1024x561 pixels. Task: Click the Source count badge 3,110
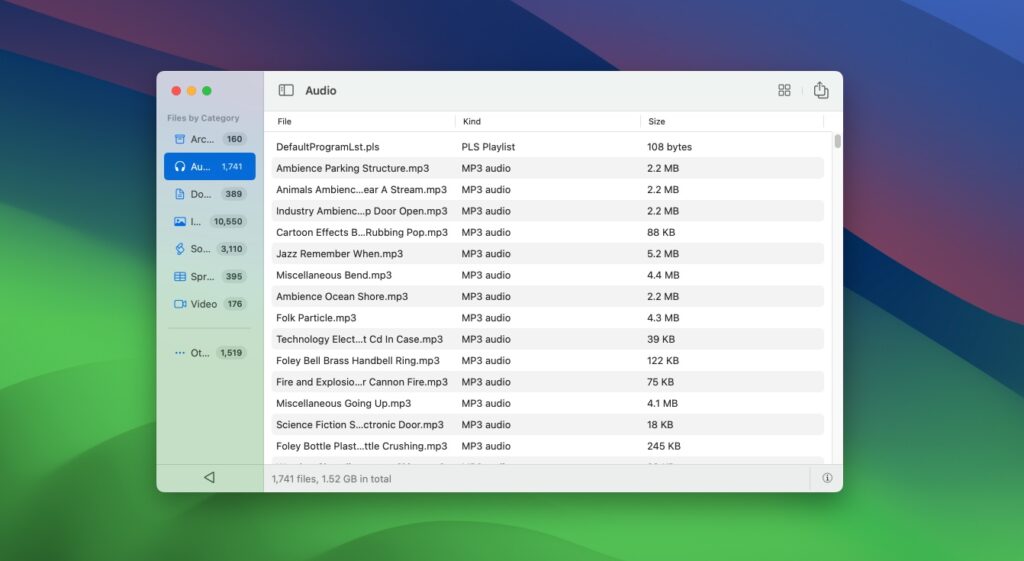click(231, 249)
